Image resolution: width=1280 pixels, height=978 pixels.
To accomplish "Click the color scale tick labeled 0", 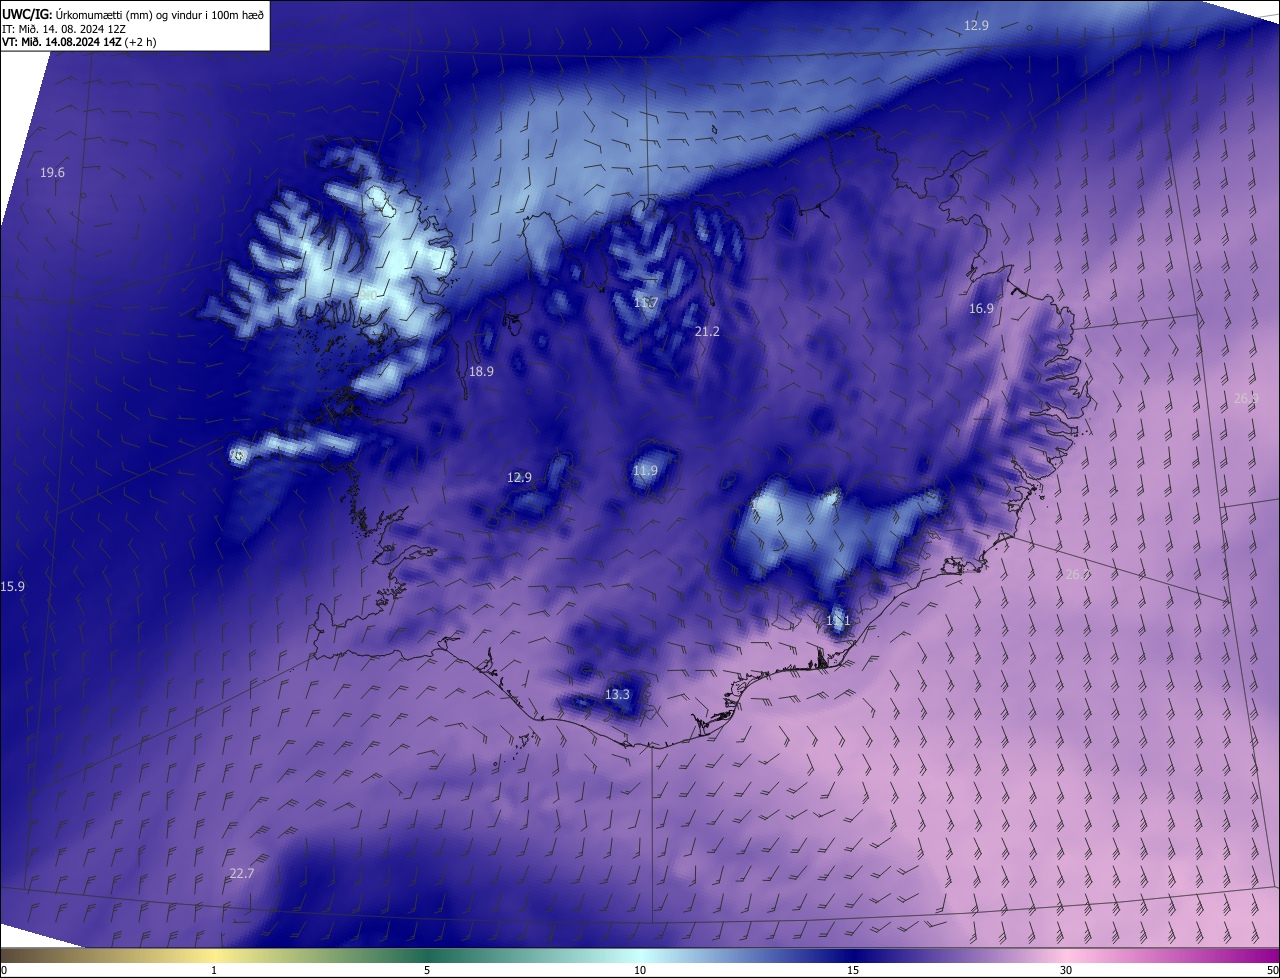I will point(4,970).
